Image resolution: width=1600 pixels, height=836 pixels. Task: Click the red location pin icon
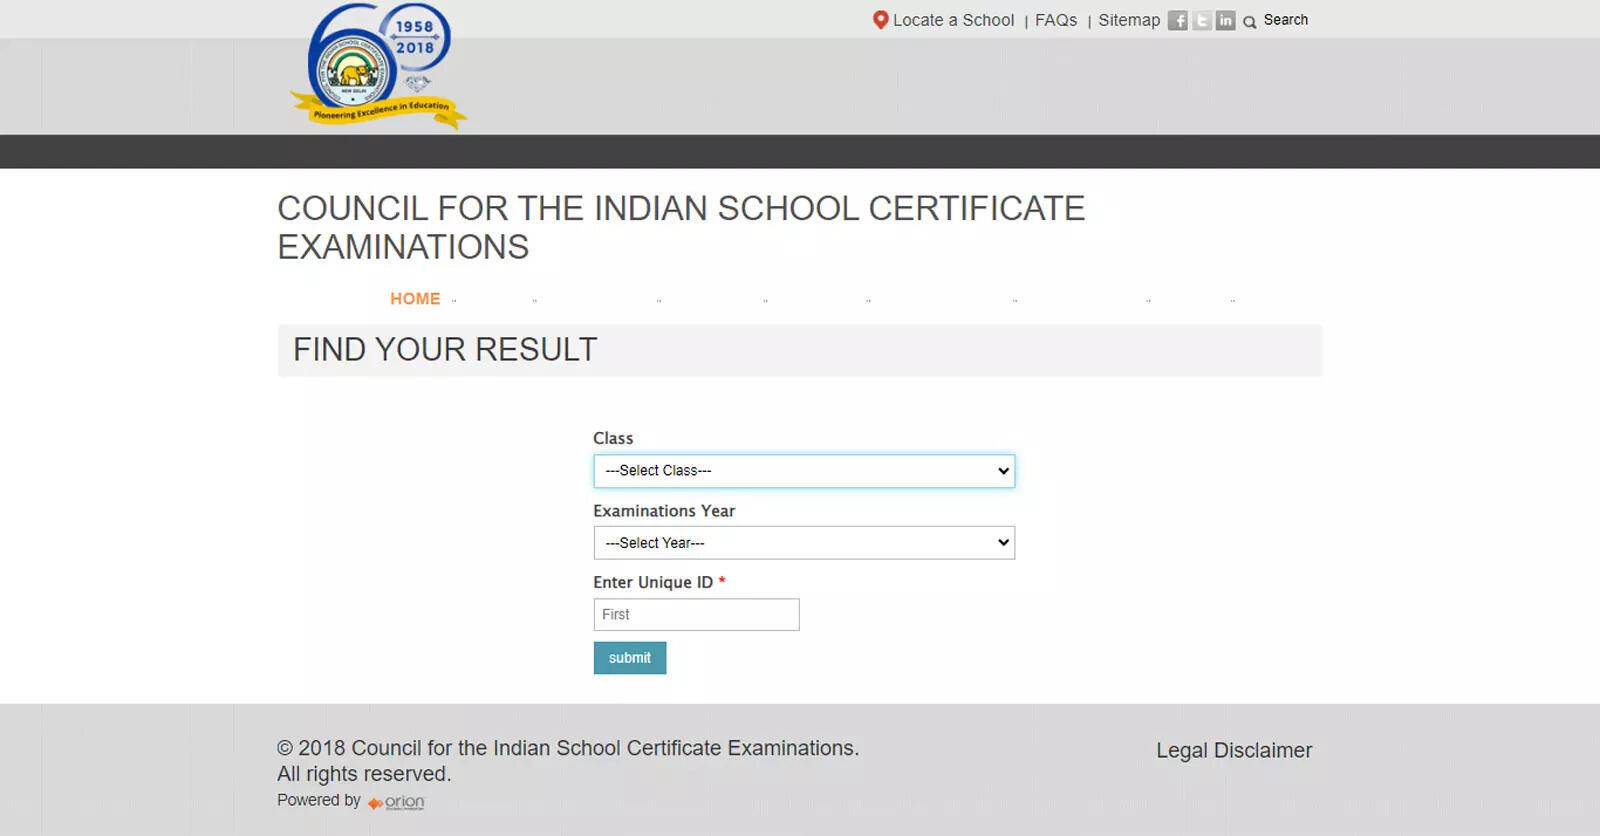pyautogui.click(x=880, y=20)
